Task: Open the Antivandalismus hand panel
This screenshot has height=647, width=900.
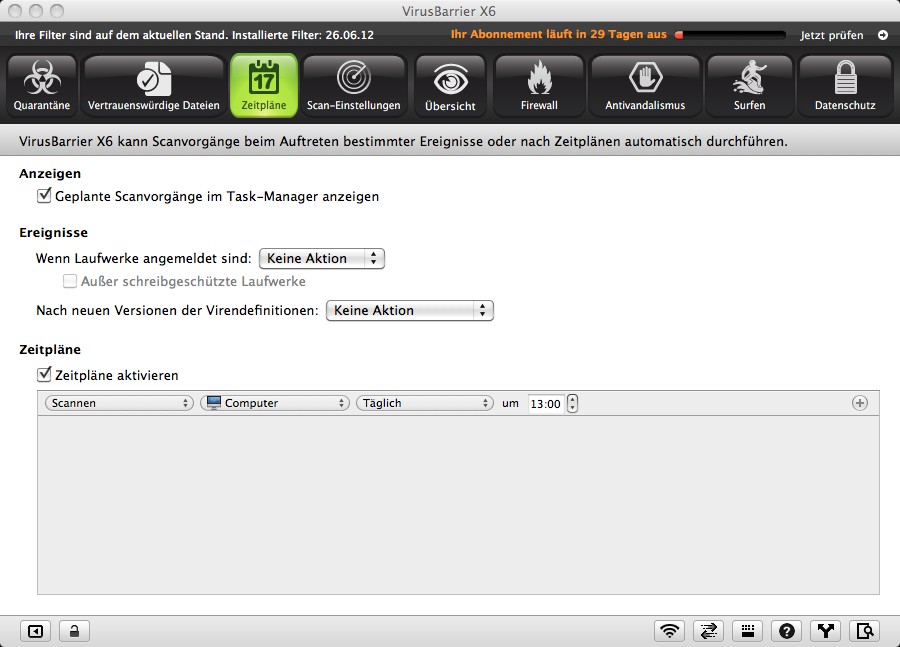Action: 645,86
